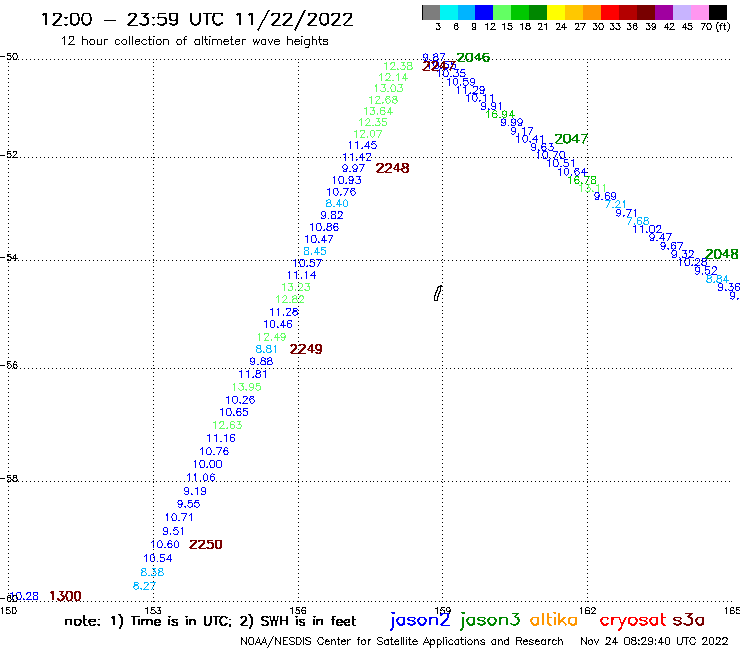Viewport: 740px width, 650px height.
Task: Click the wave height value 8.81
Action: tap(266, 349)
